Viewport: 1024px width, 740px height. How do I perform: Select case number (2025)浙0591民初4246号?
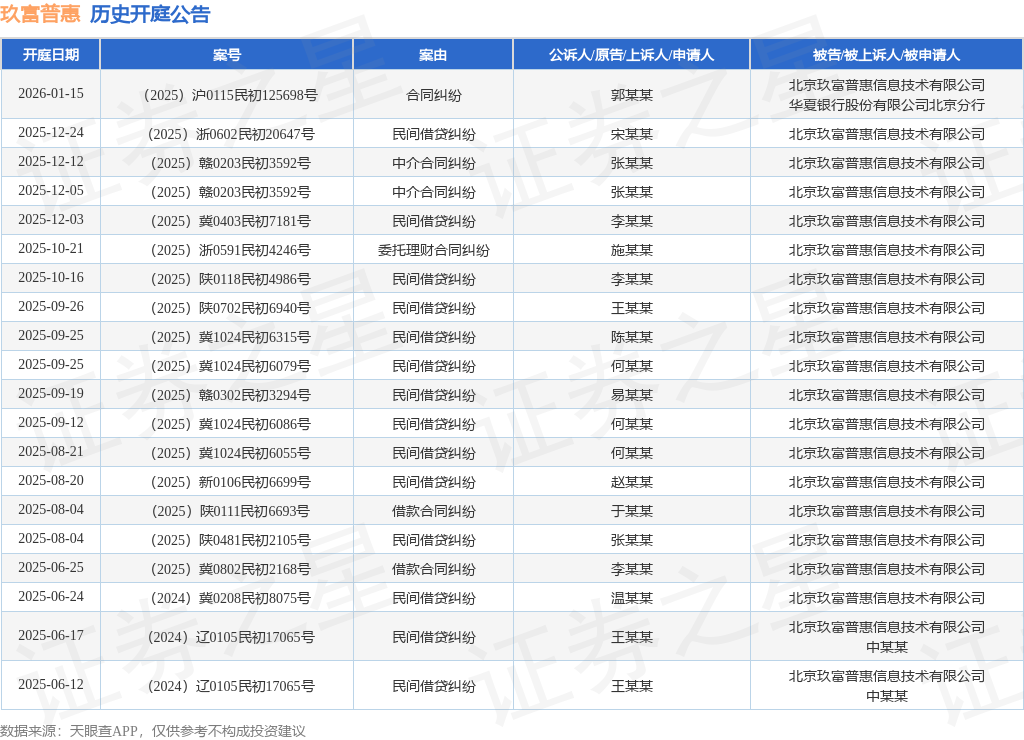pyautogui.click(x=231, y=250)
